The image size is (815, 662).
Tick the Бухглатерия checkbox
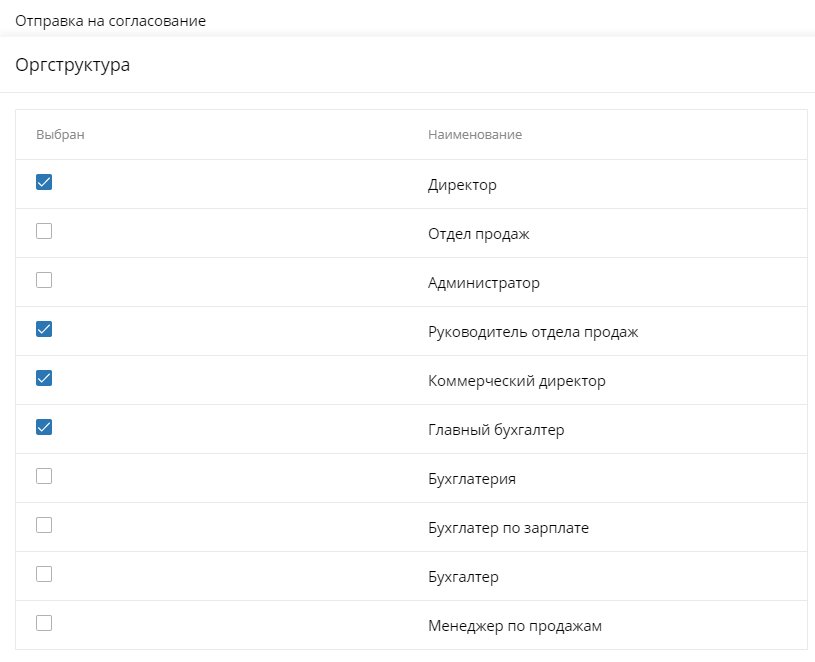[44, 476]
